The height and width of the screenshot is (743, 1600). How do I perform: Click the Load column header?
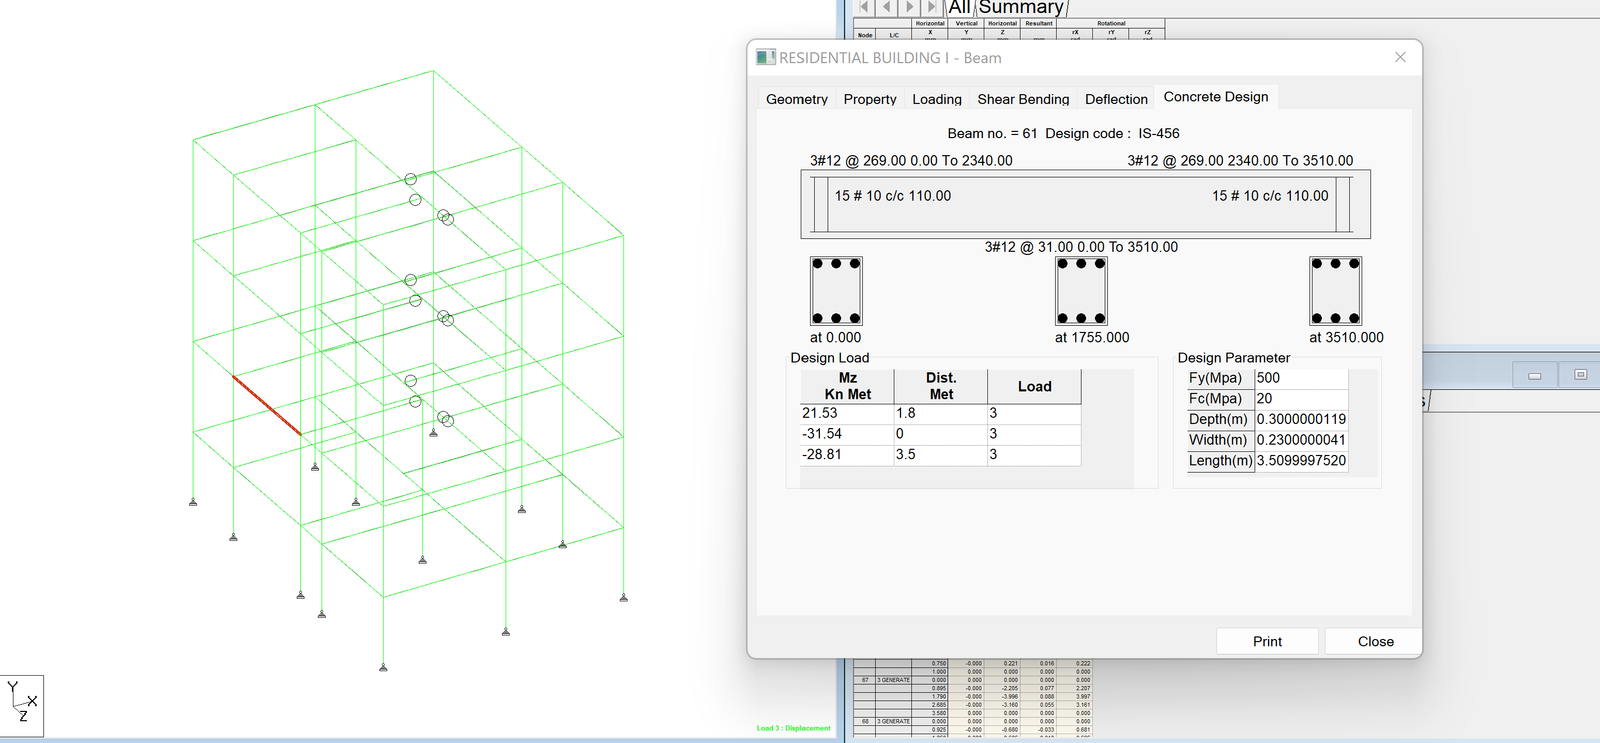(1034, 386)
